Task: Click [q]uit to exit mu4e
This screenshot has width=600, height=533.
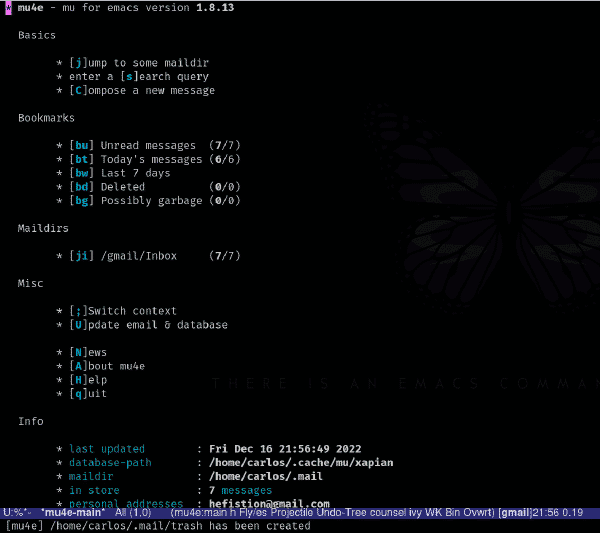Action: click(88, 393)
